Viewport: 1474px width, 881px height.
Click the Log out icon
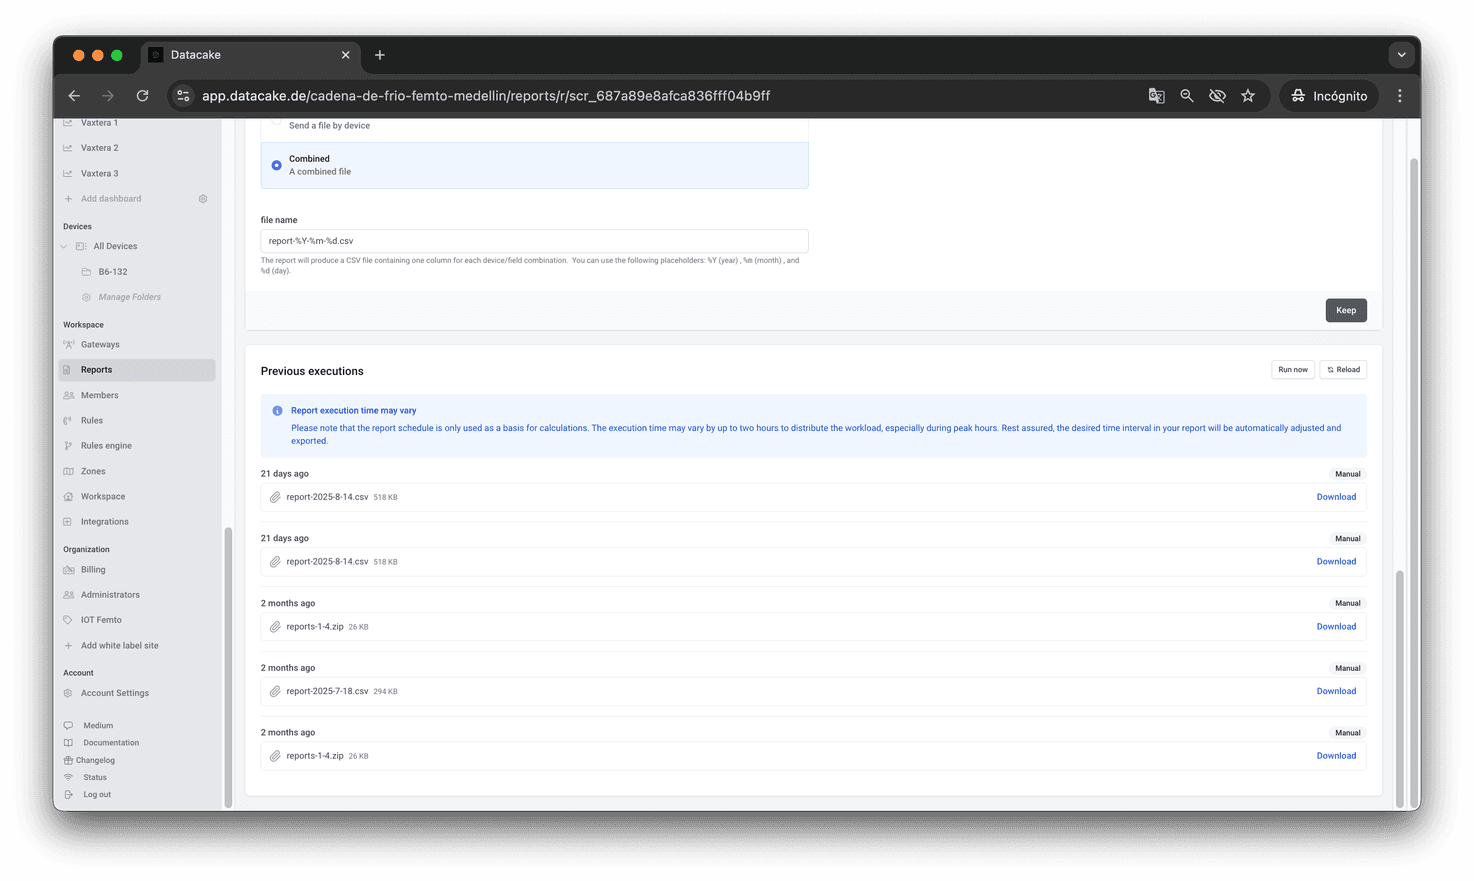tap(68, 795)
